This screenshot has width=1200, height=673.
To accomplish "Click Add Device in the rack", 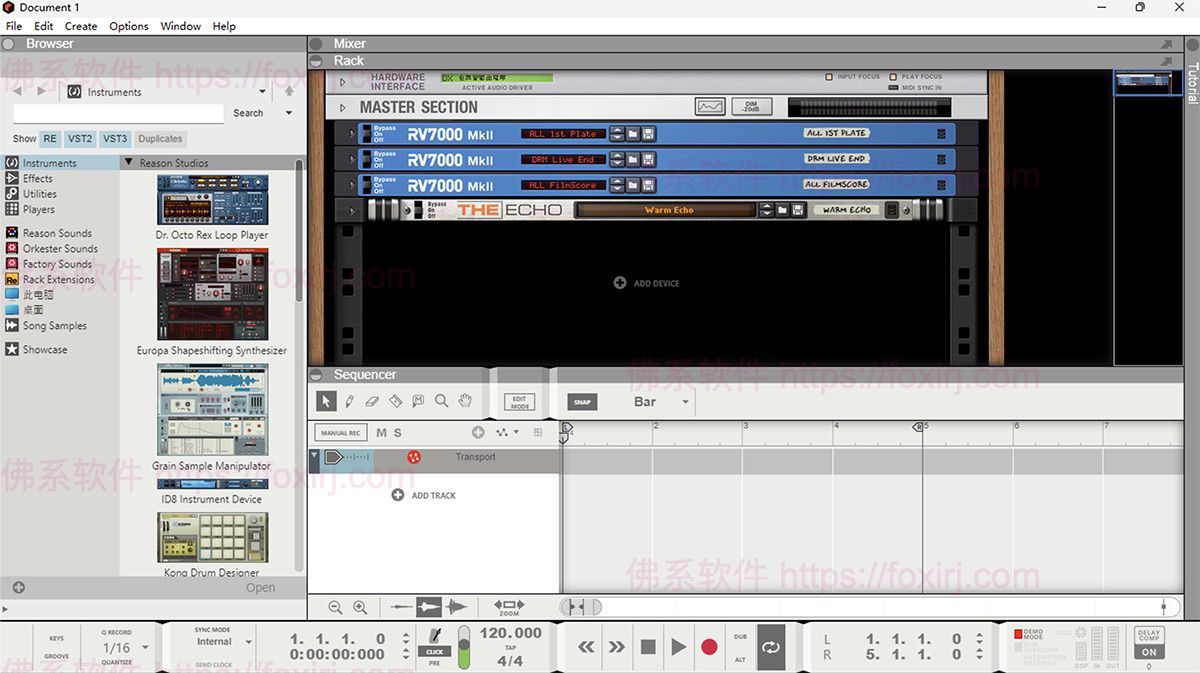I will point(647,283).
